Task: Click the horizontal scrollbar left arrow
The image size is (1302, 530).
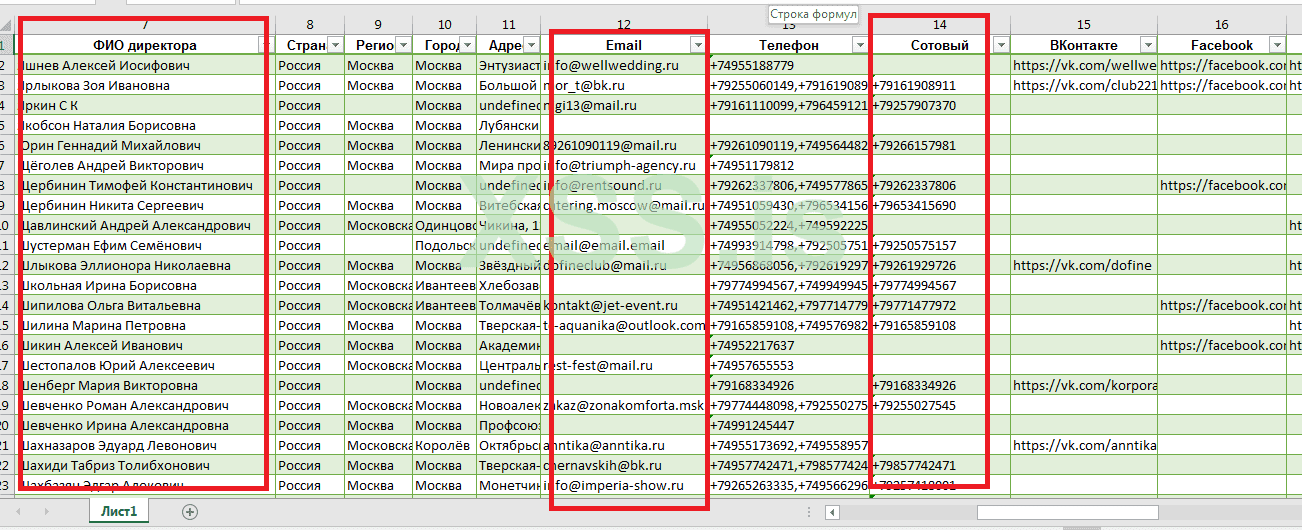Action: 832,512
